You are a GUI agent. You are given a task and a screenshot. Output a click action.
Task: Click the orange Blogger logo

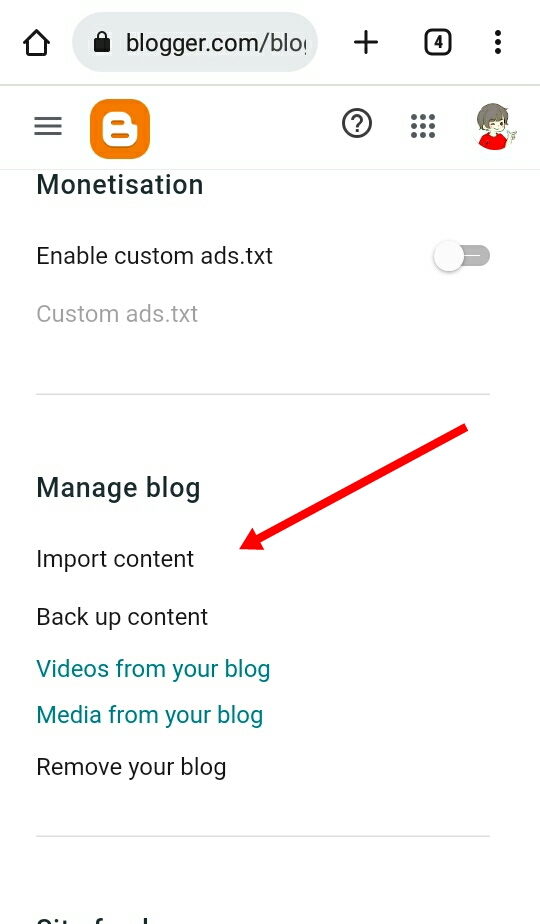coord(120,128)
